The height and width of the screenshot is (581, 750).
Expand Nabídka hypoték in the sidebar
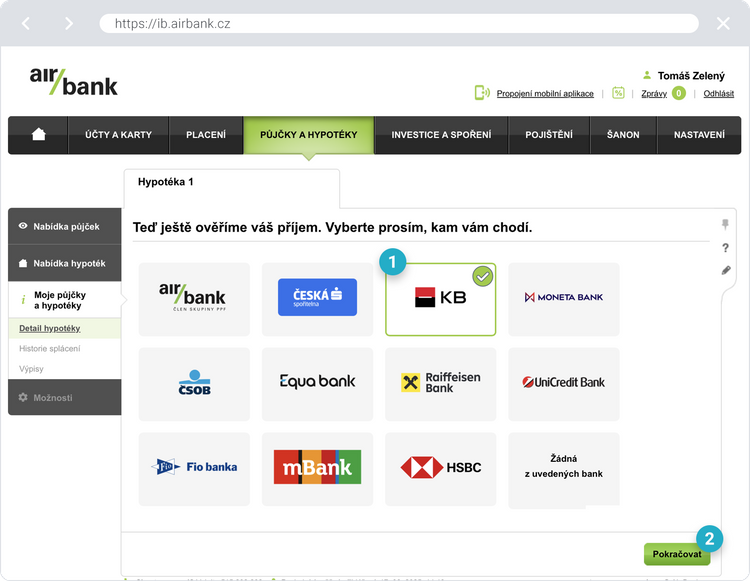point(65,262)
